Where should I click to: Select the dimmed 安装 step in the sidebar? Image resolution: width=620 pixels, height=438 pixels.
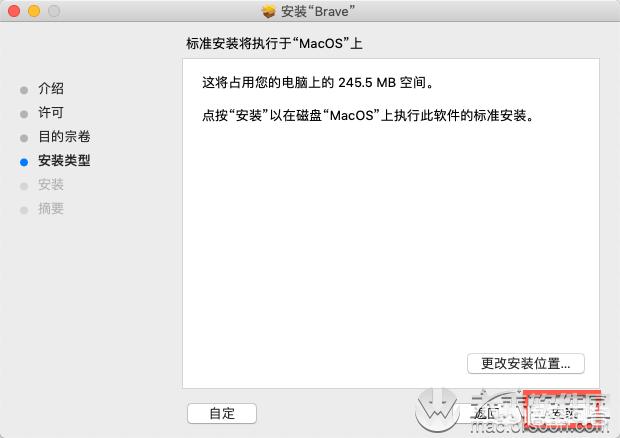point(51,185)
